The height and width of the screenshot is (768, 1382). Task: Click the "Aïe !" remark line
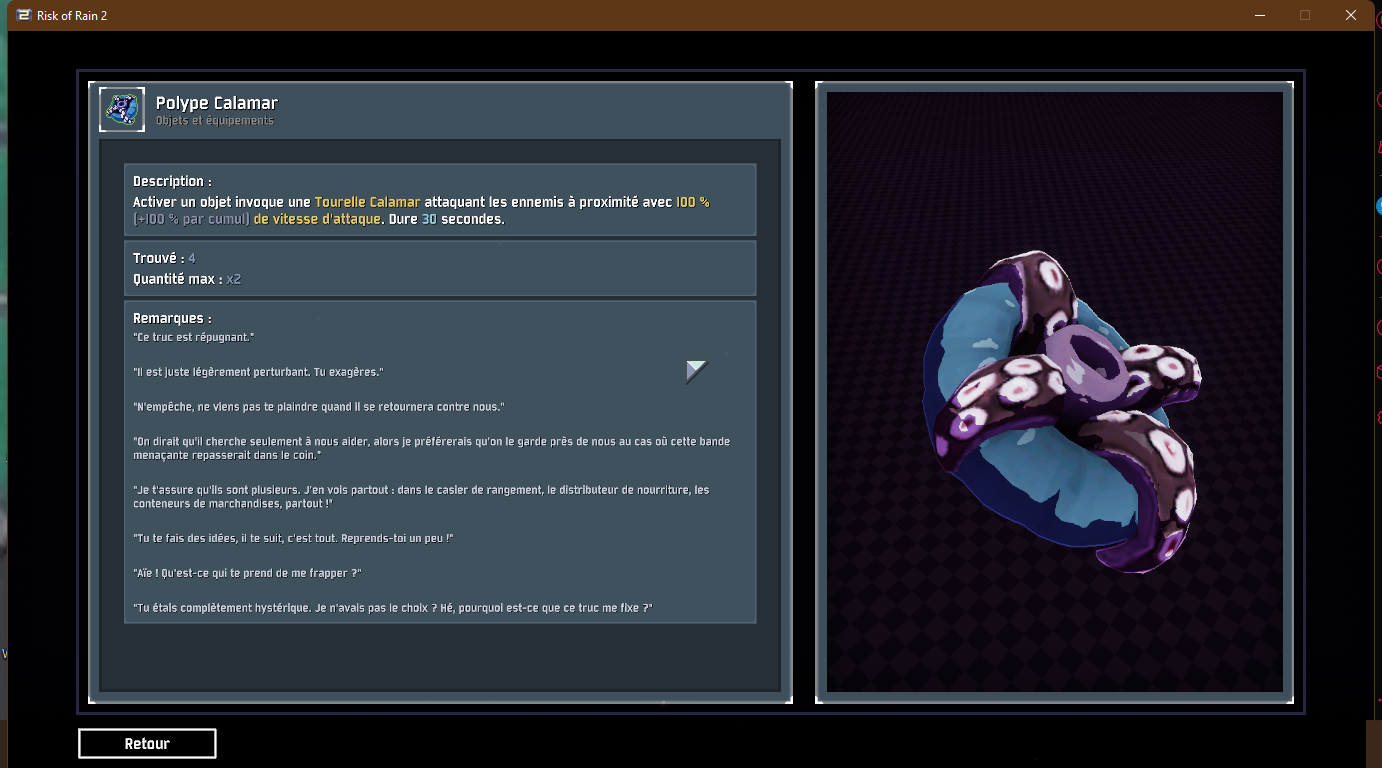click(x=246, y=573)
